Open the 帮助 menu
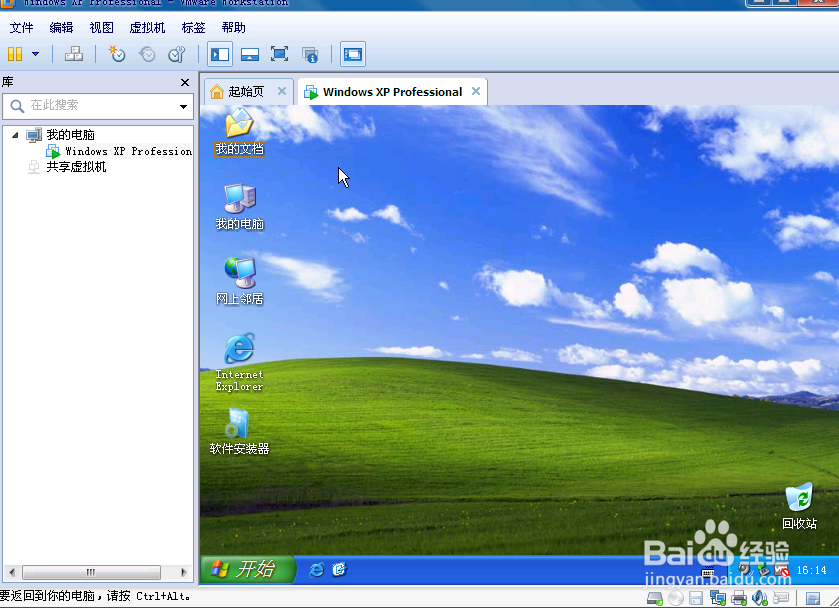The height and width of the screenshot is (608, 839). [x=233, y=27]
